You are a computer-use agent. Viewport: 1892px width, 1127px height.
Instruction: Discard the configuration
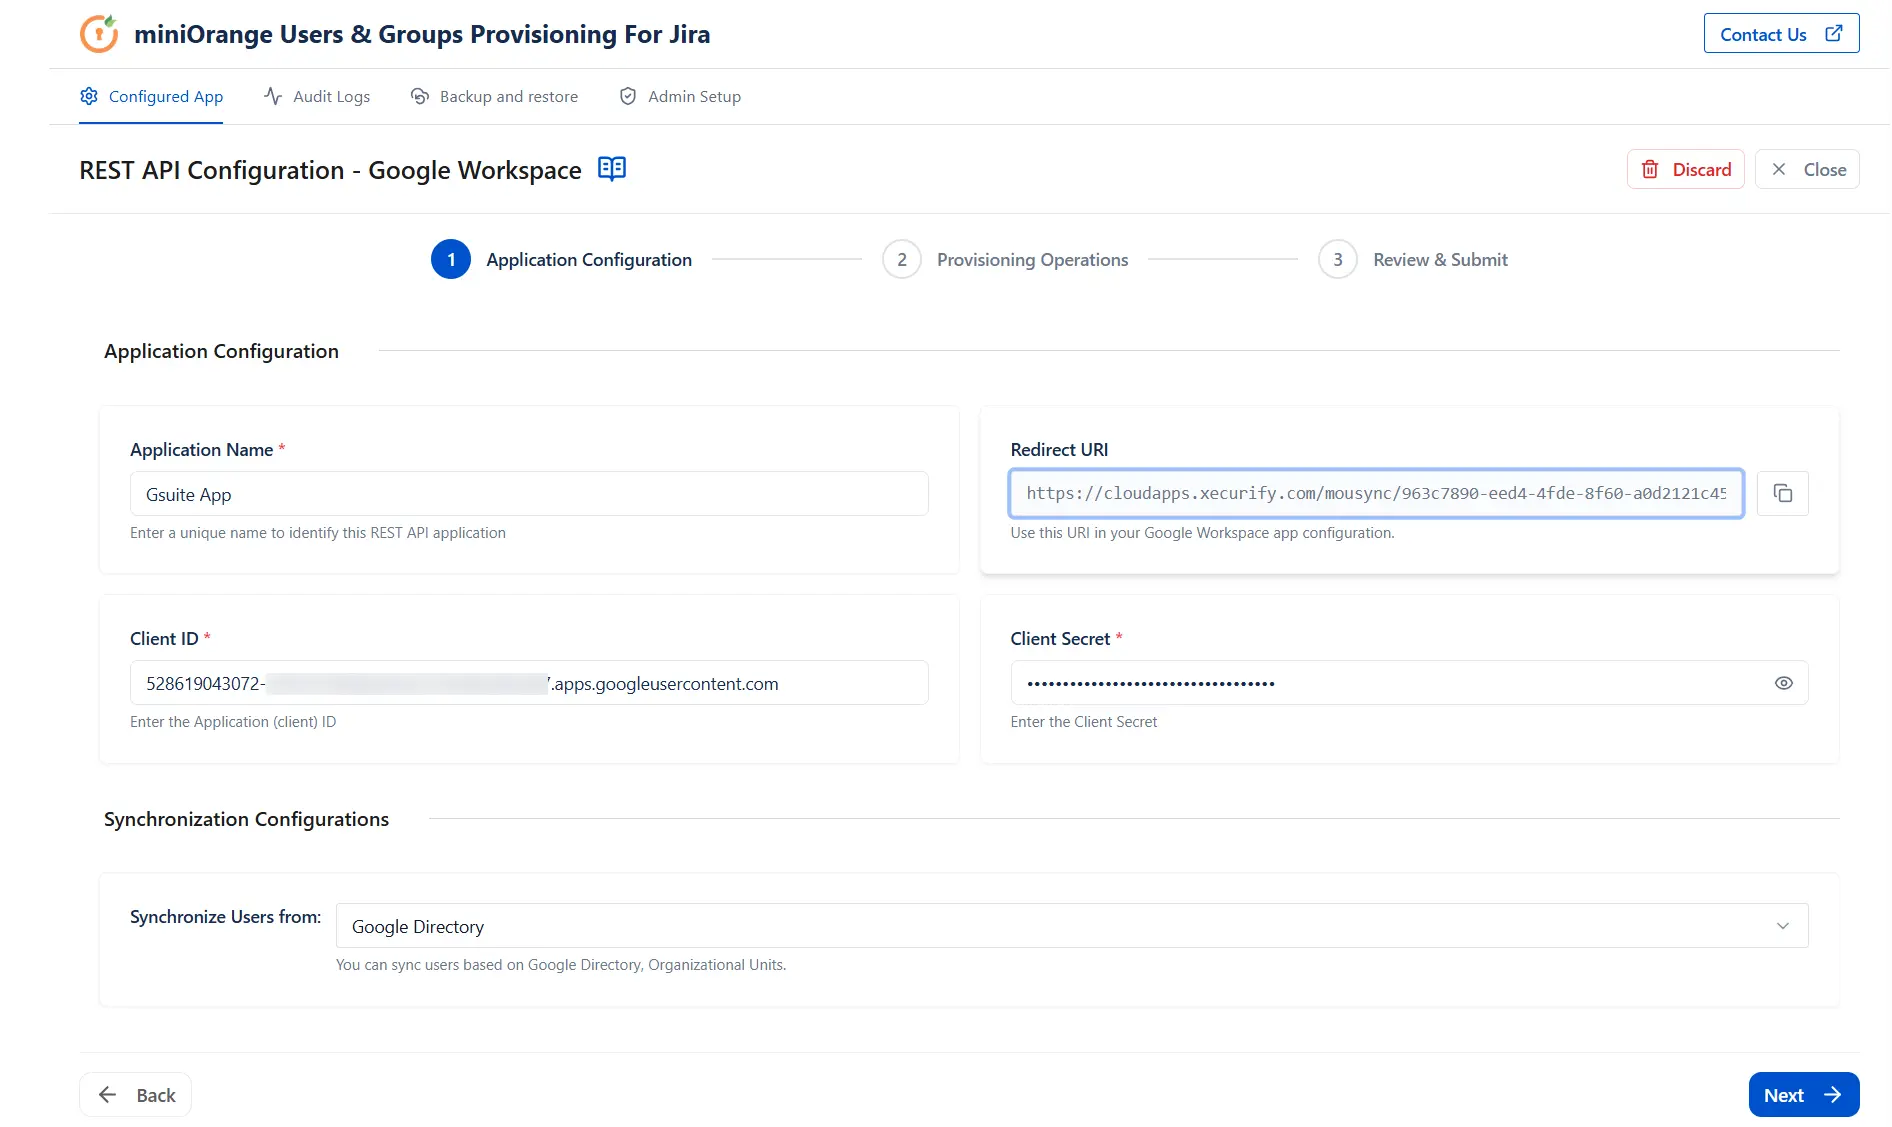click(x=1685, y=169)
